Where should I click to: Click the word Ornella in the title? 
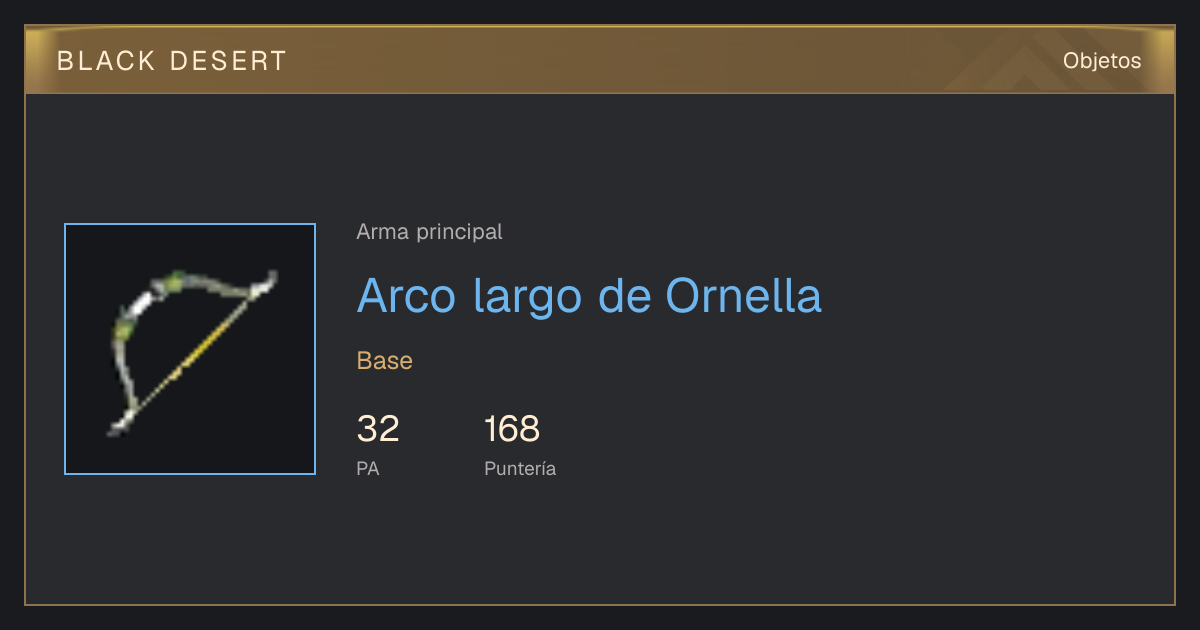(743, 296)
